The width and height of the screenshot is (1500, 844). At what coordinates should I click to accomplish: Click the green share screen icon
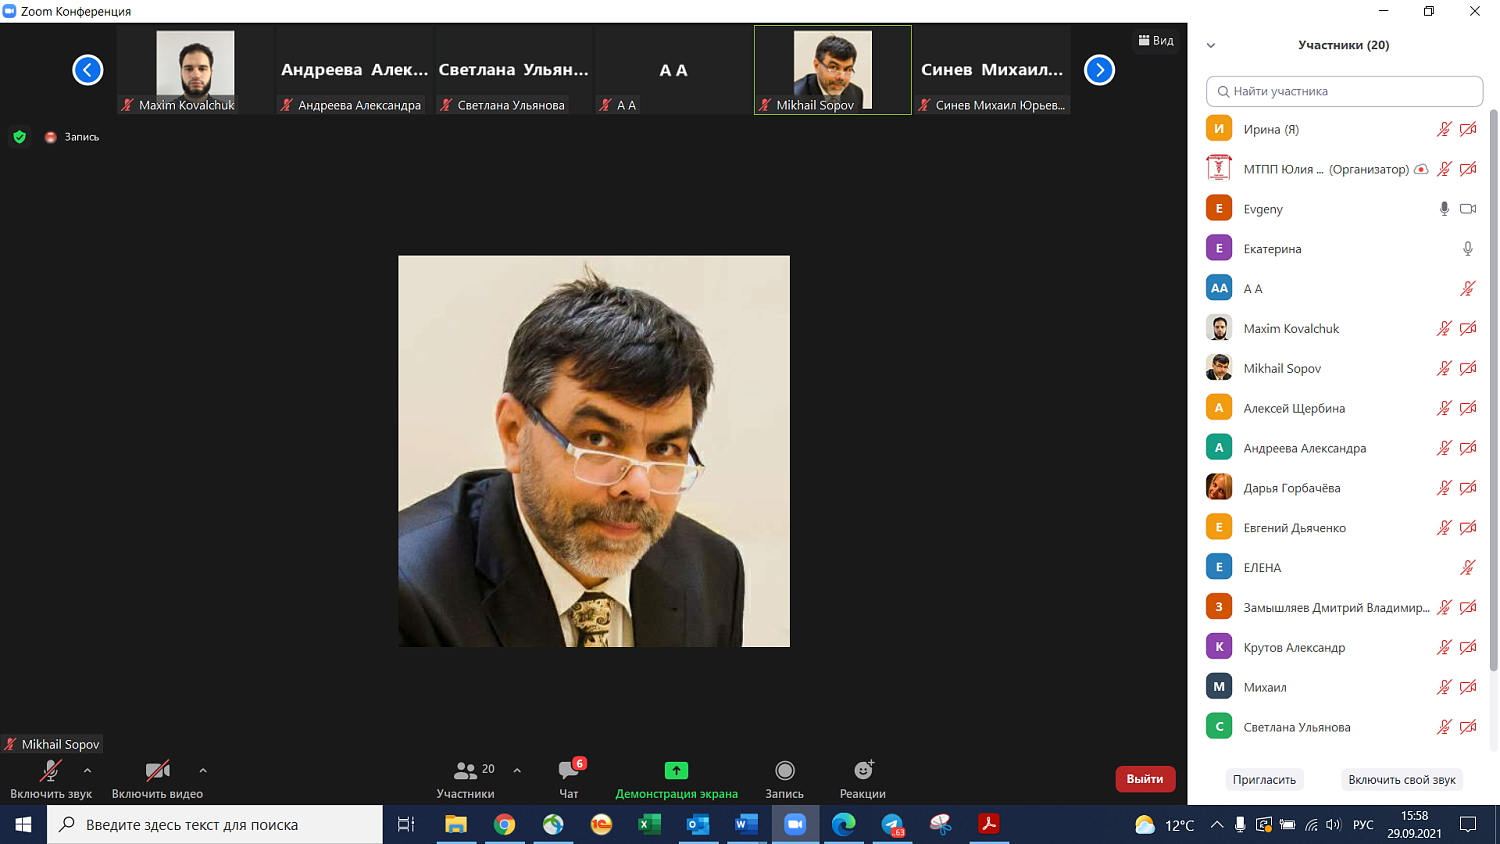pyautogui.click(x=676, y=771)
